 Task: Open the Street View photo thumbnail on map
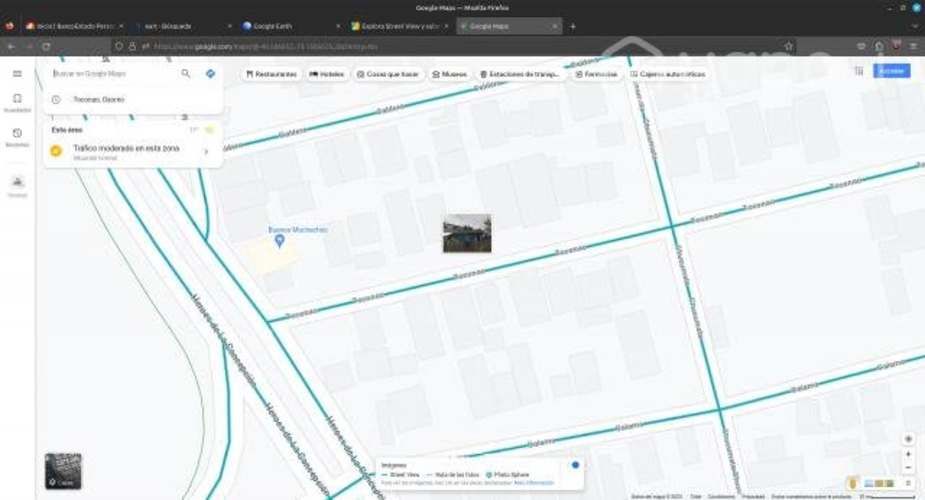pos(467,233)
